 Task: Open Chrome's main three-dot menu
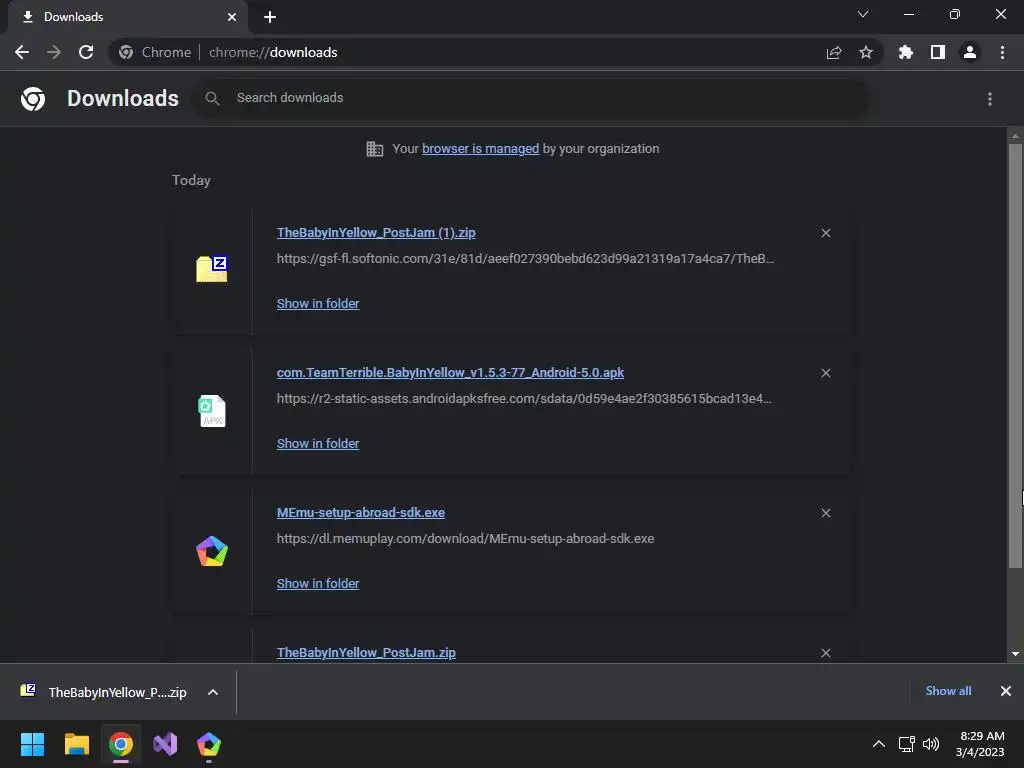click(1002, 52)
